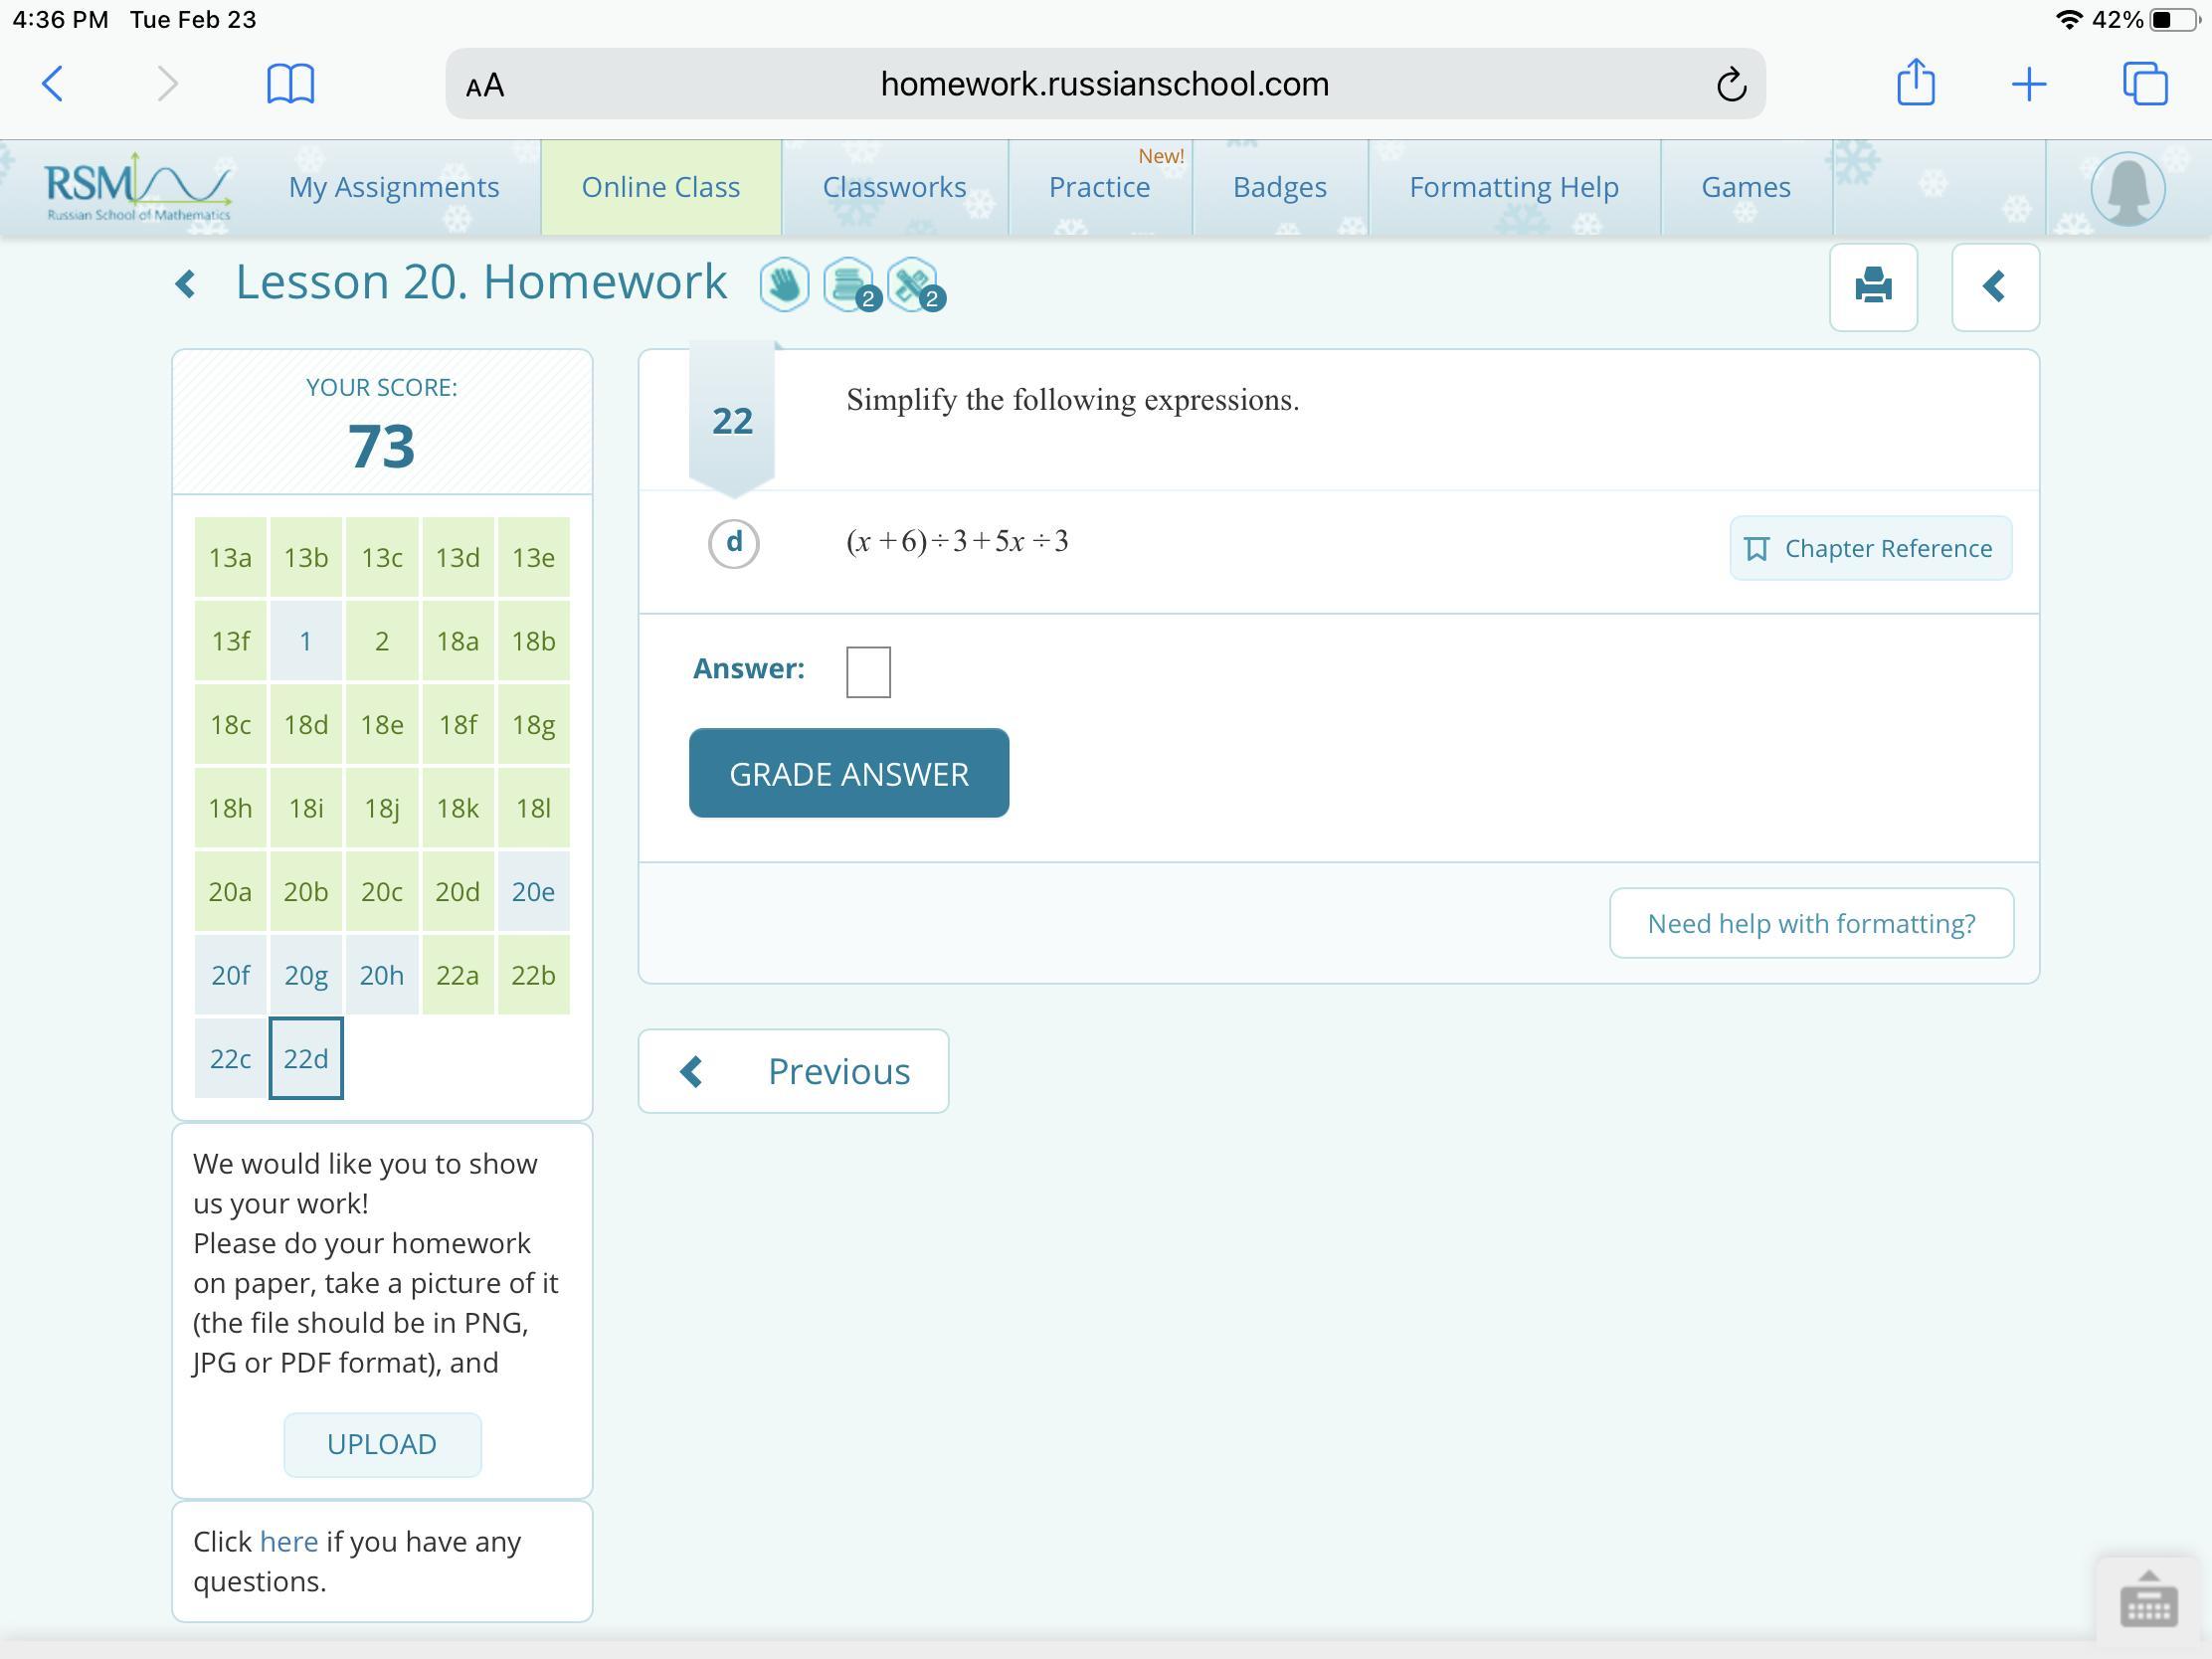
Task: Click the UPLOAD button
Action: (x=382, y=1444)
